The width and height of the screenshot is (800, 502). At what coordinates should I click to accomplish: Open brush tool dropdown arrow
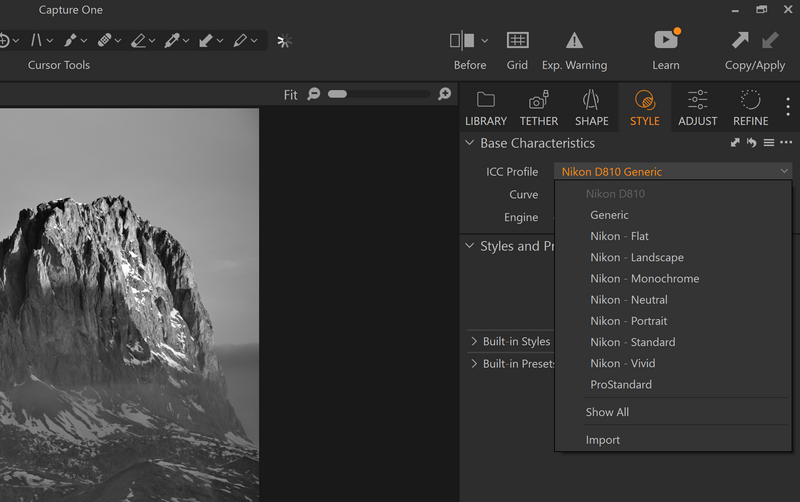pos(84,41)
